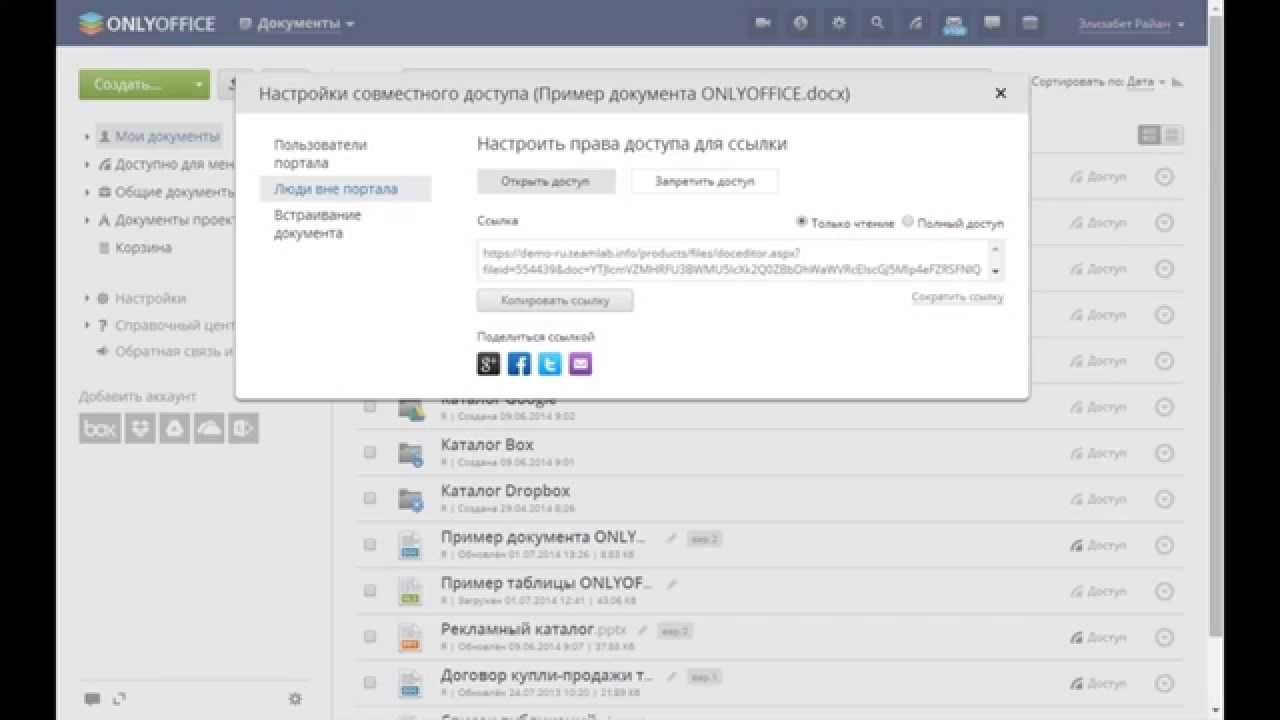Select Пользователи портала tab

click(x=321, y=153)
